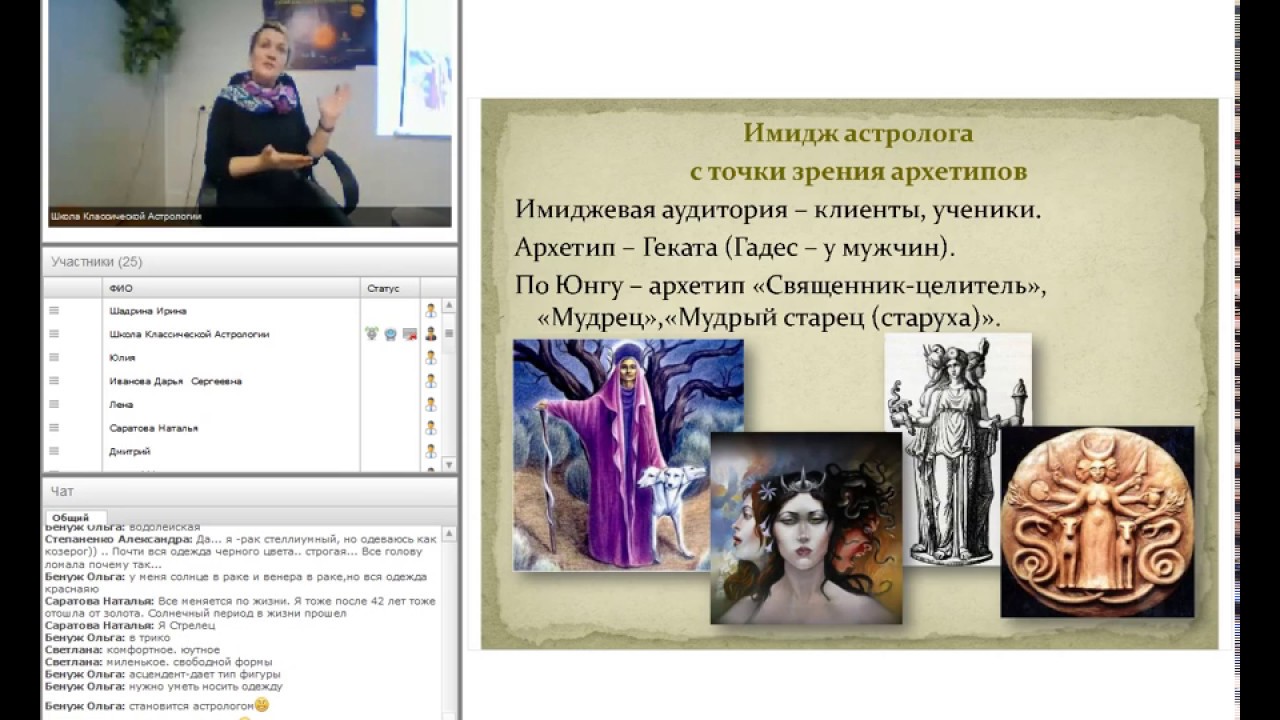Screen dimensions: 1280x720
Task: Click the chat message 'нужно уметь носить одежду'
Action: click(x=164, y=687)
